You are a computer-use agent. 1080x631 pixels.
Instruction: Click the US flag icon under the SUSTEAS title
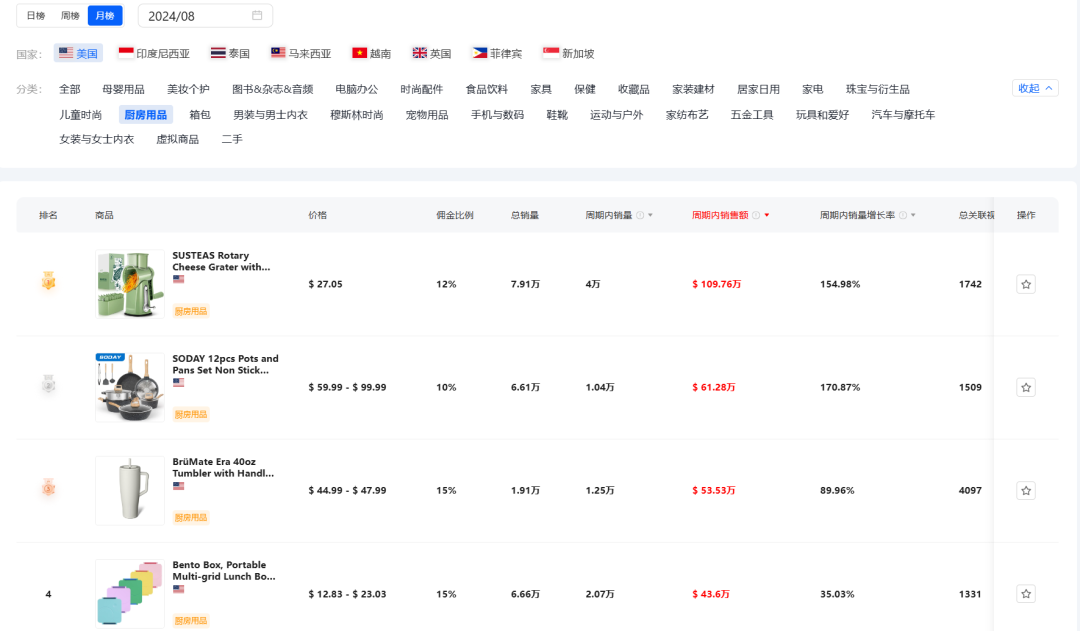click(178, 279)
